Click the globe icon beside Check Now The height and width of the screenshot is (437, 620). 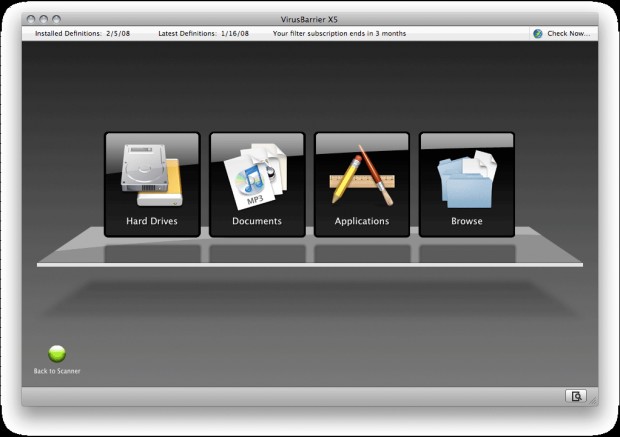(x=538, y=34)
